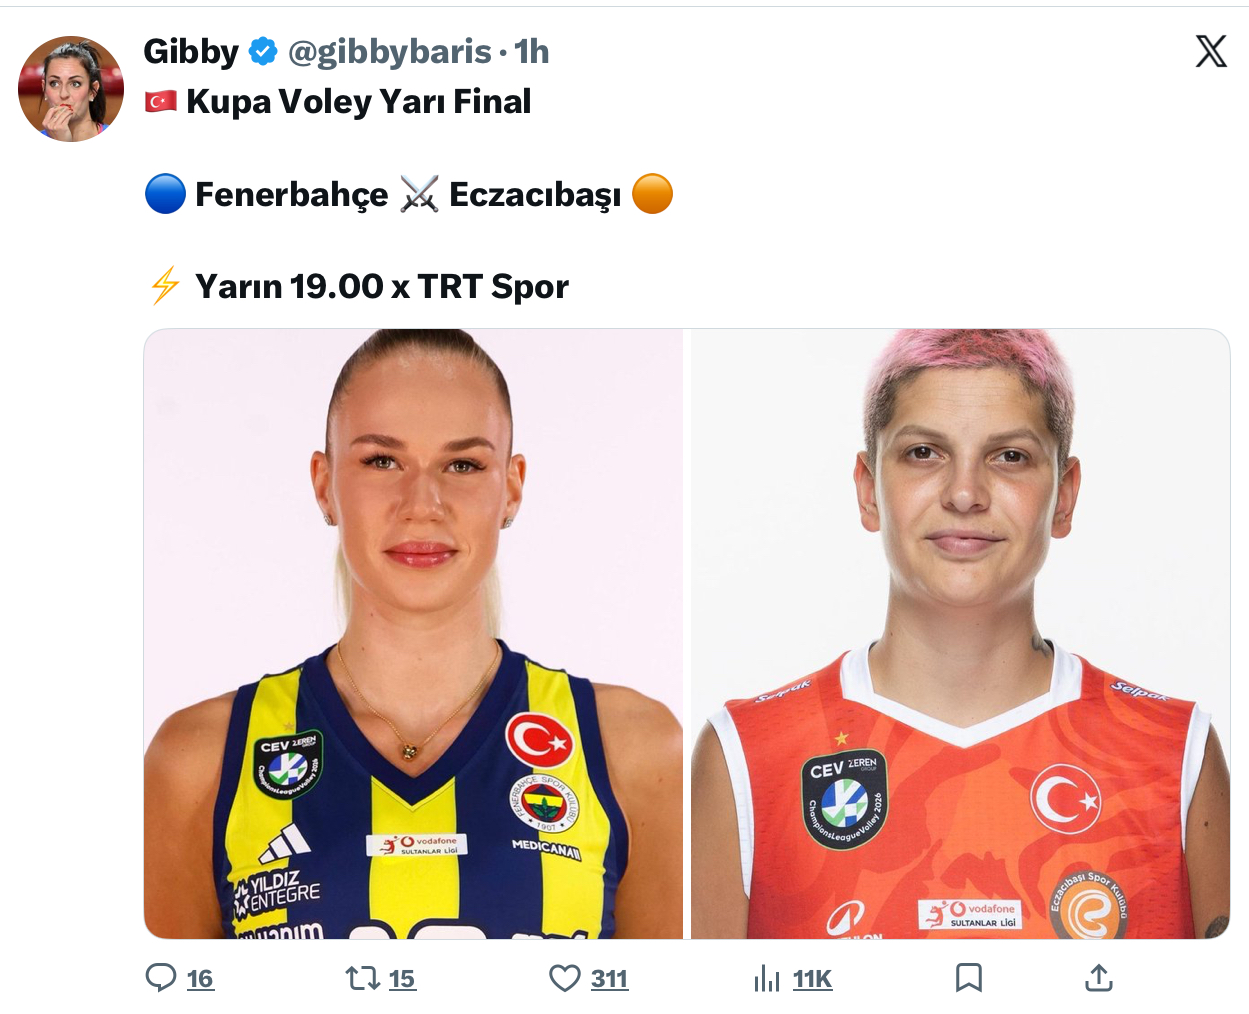
Task: Bookmark this post
Action: coord(968,977)
